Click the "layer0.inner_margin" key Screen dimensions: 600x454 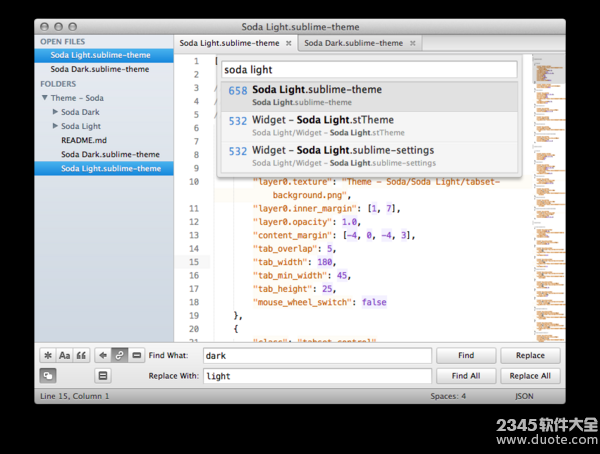click(x=305, y=209)
